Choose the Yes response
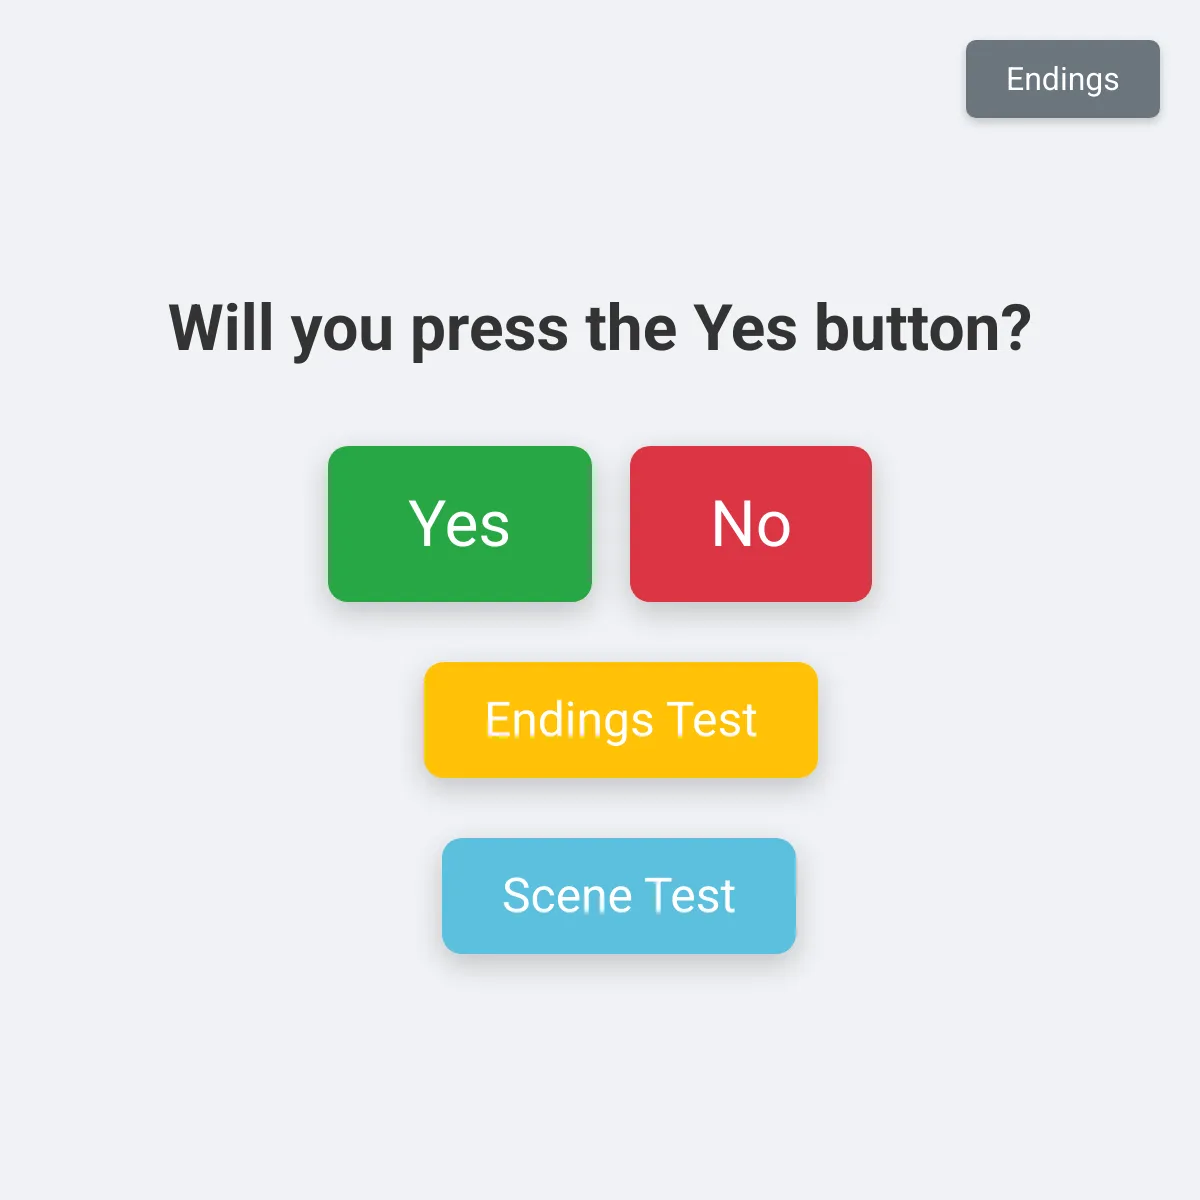The width and height of the screenshot is (1200, 1200). (460, 524)
